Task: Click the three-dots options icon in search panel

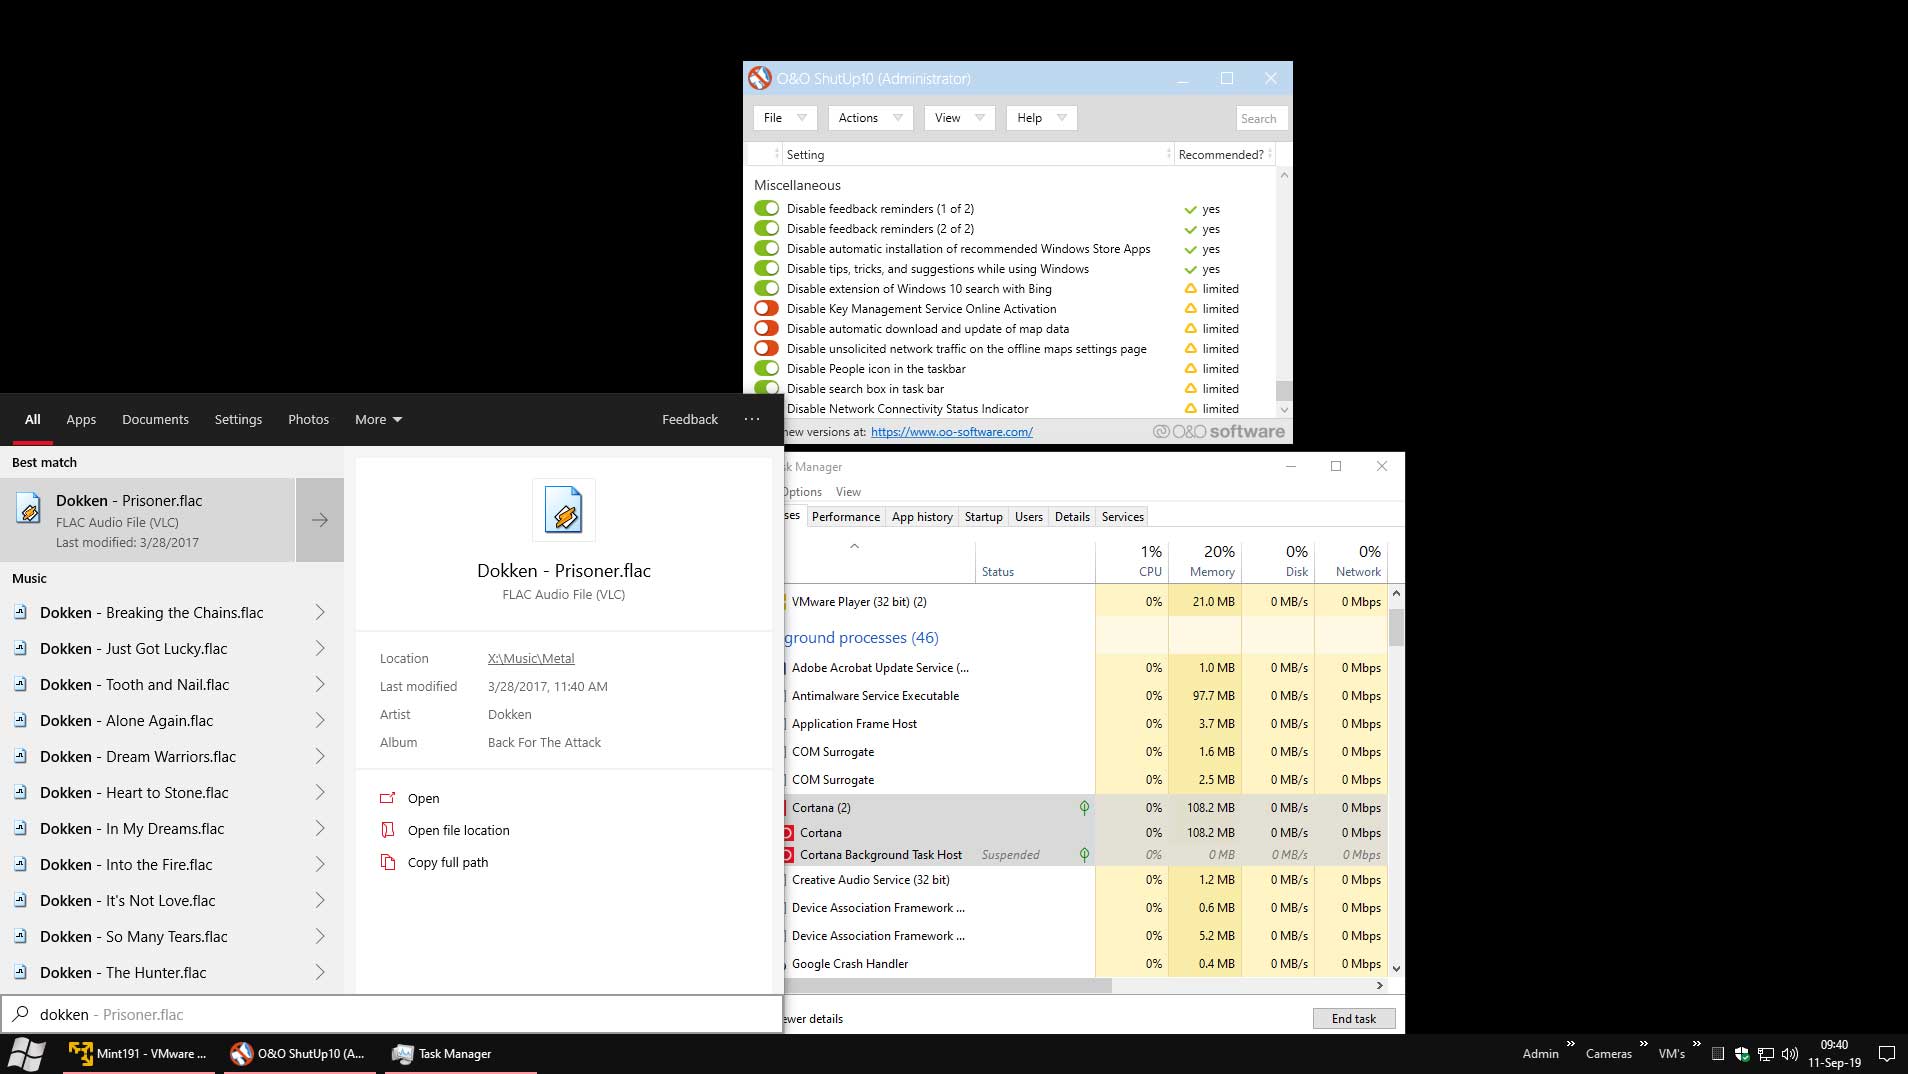Action: pos(752,419)
